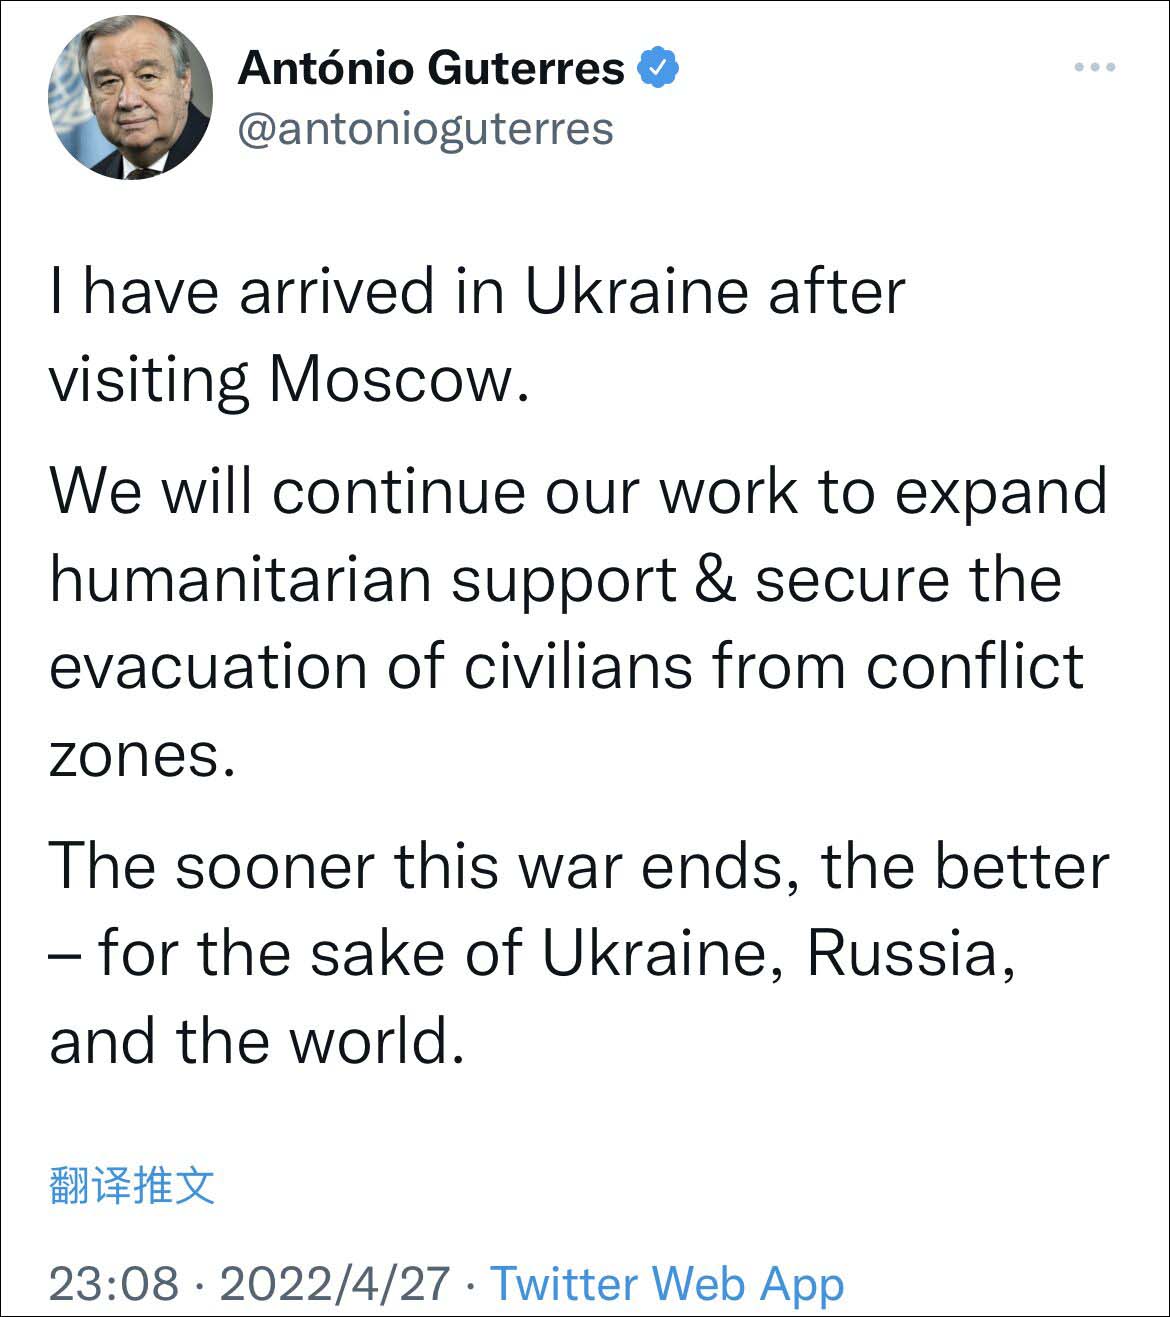
Task: Click the closing "and the world" line
Action: pos(257,1041)
